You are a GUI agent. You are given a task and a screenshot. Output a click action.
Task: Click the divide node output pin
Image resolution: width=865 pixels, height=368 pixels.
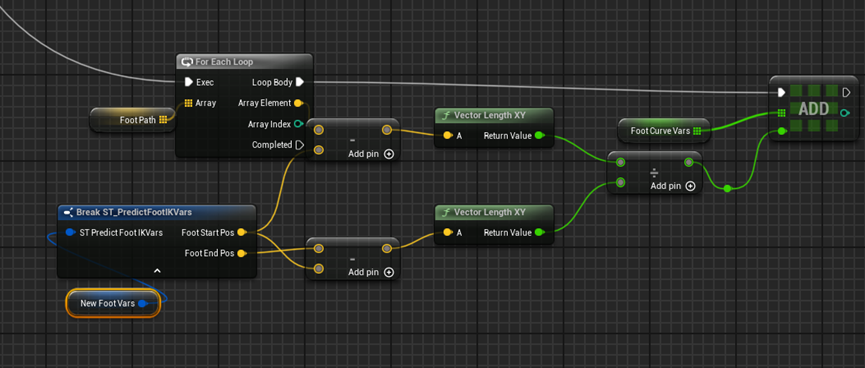[688, 162]
